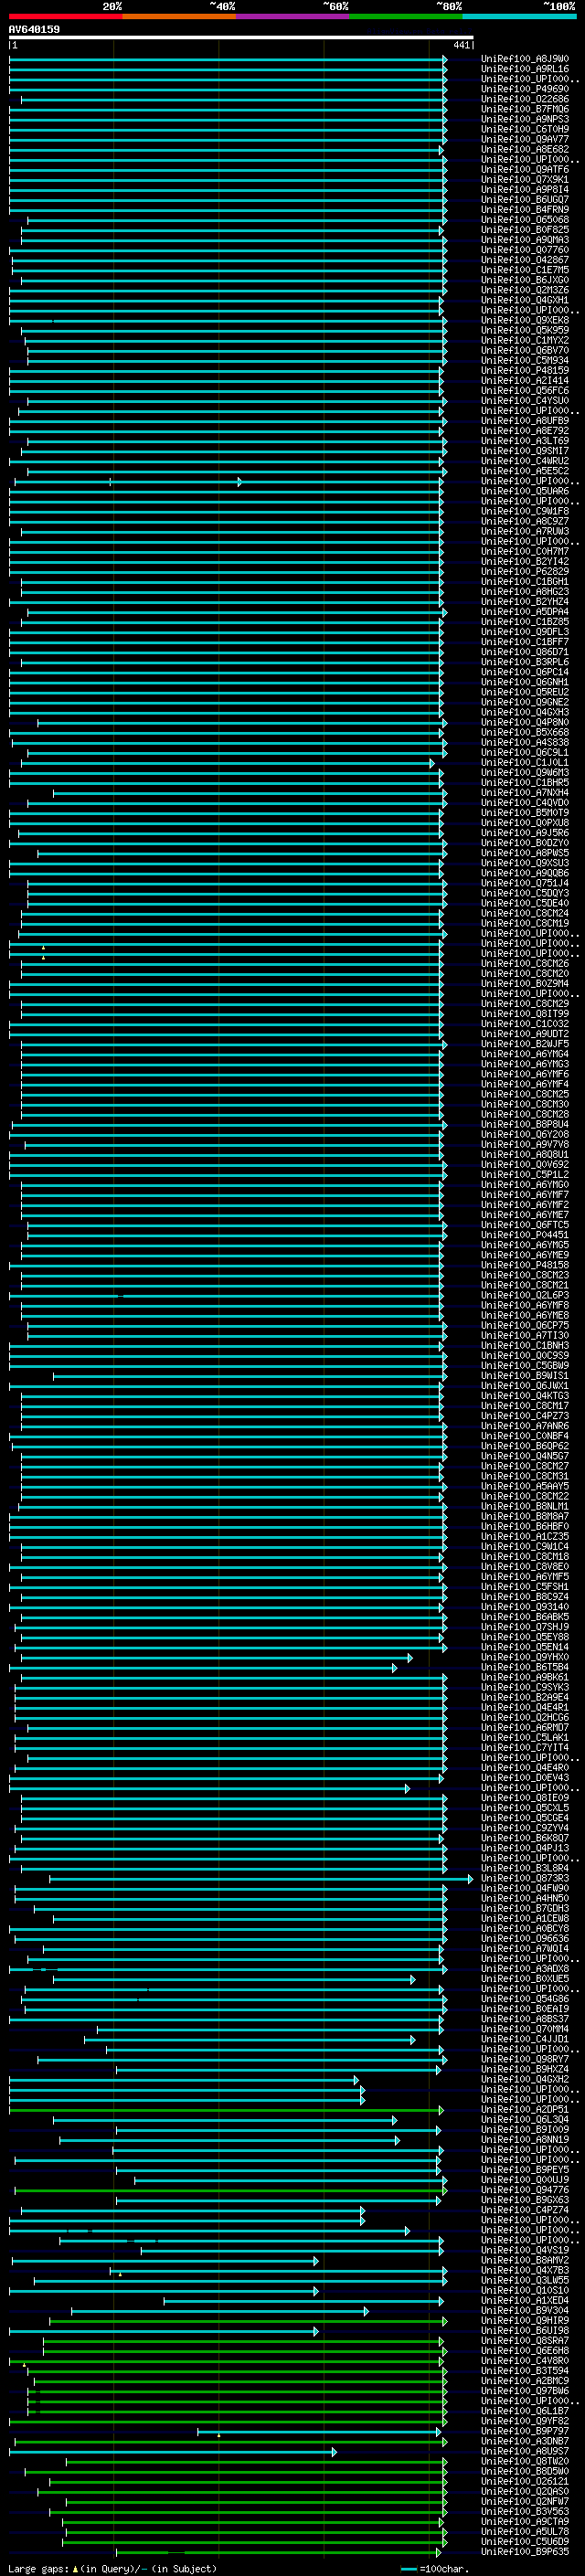Select the UniRef100_Q7X9K1 label
This screenshot has height=2576, width=585.
point(525,179)
